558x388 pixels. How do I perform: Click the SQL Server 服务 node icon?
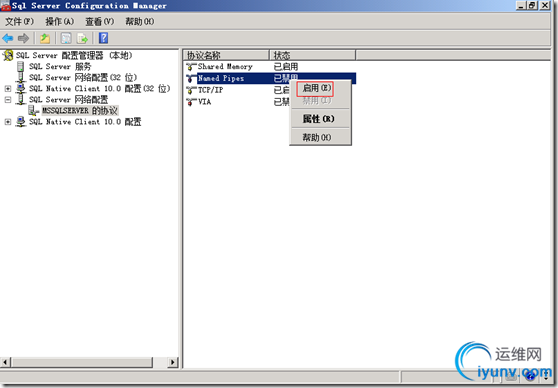pyautogui.click(x=21, y=67)
